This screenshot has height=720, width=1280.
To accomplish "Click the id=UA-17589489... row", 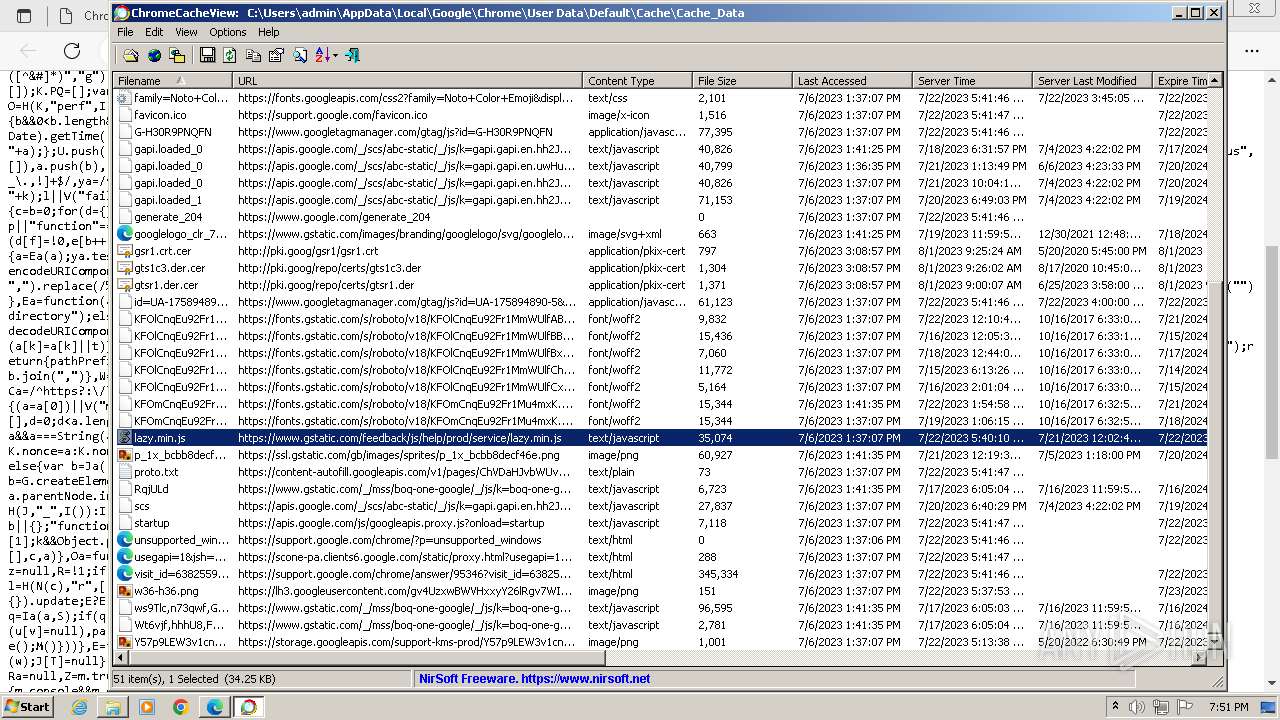I will point(660,302).
